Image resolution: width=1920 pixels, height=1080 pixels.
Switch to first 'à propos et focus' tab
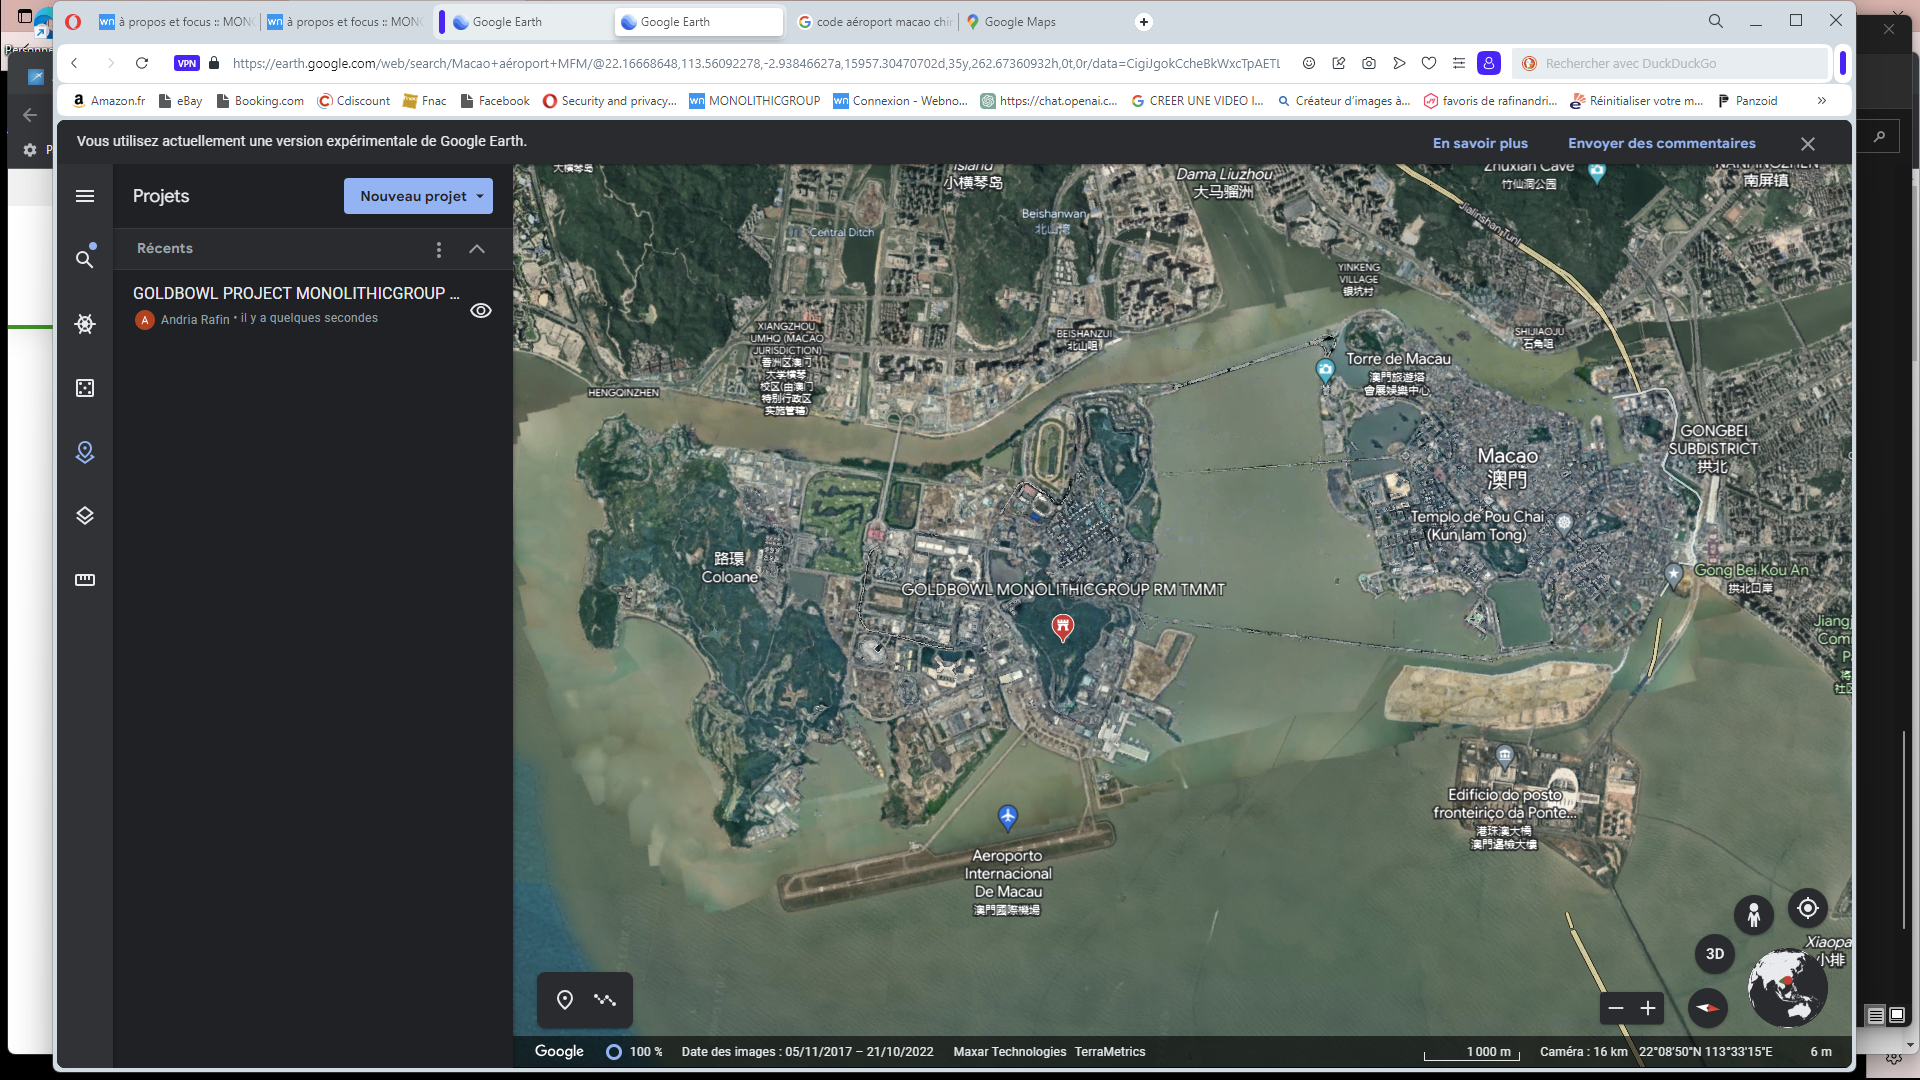click(x=176, y=22)
